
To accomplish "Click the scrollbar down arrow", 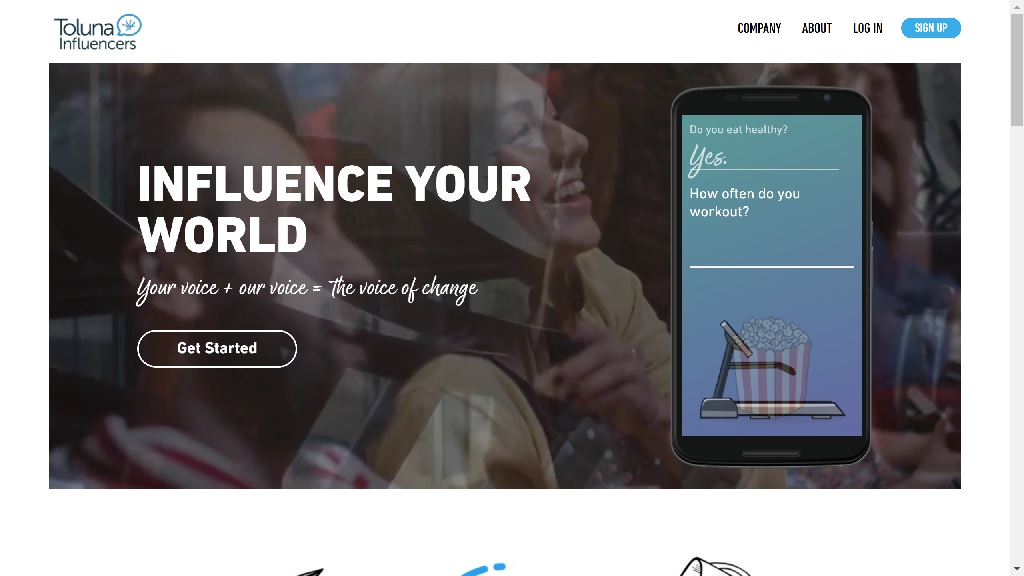I will (1017, 570).
